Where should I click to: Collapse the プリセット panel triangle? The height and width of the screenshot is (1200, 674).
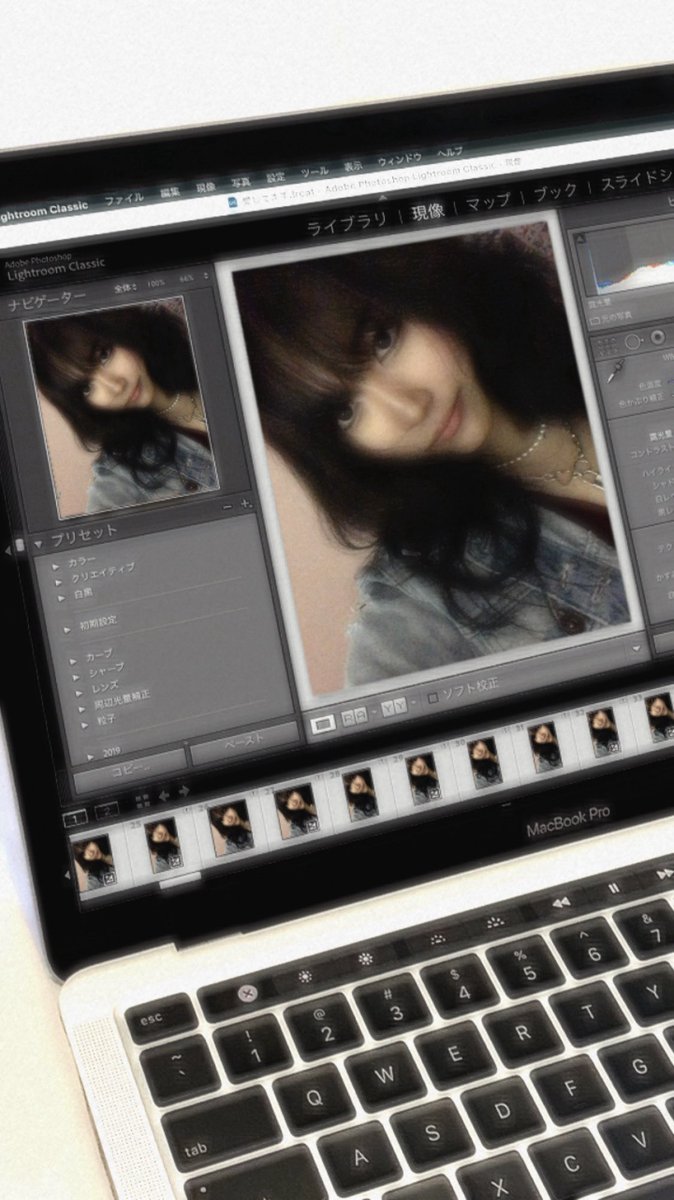39,543
